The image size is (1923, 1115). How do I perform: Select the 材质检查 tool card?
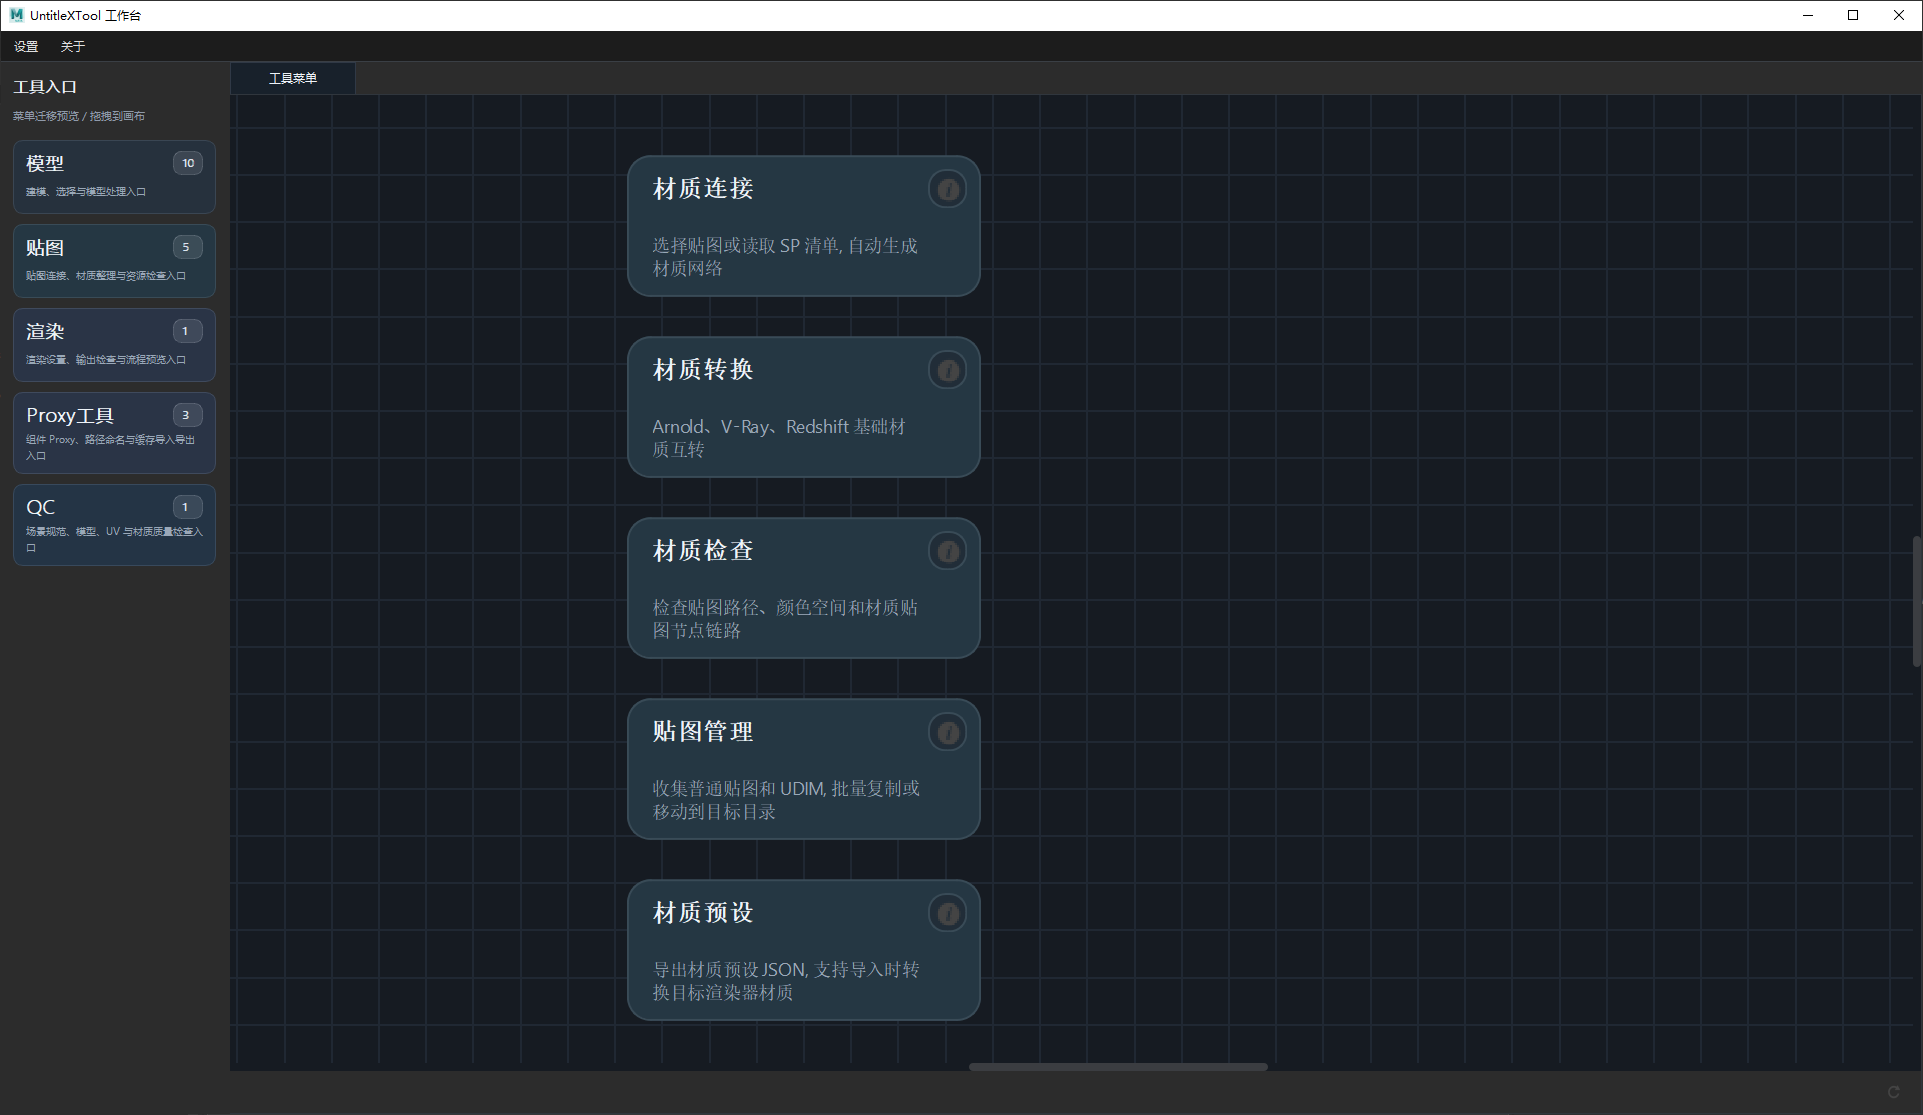pos(803,587)
